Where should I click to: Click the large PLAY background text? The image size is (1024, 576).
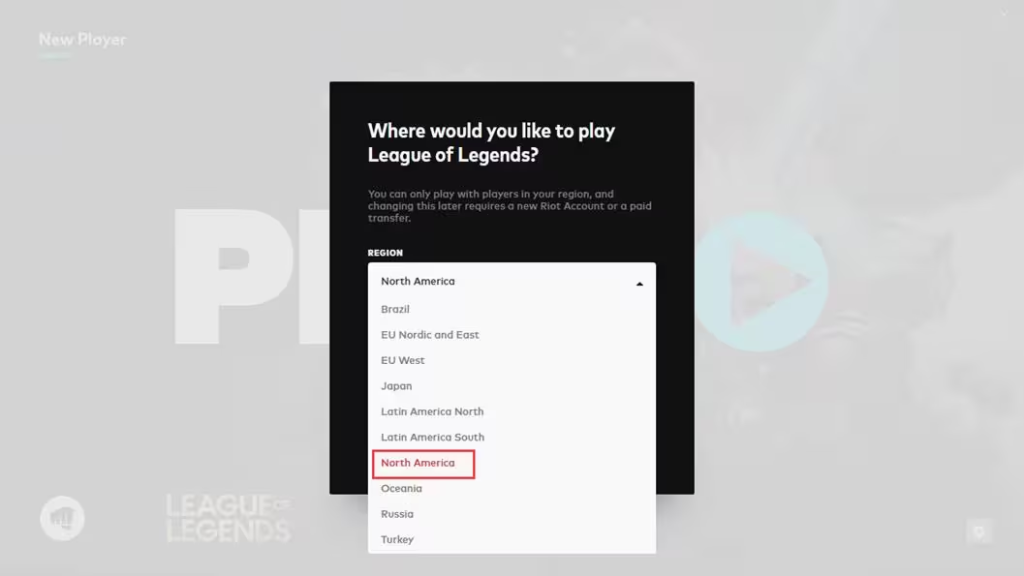pyautogui.click(x=251, y=277)
